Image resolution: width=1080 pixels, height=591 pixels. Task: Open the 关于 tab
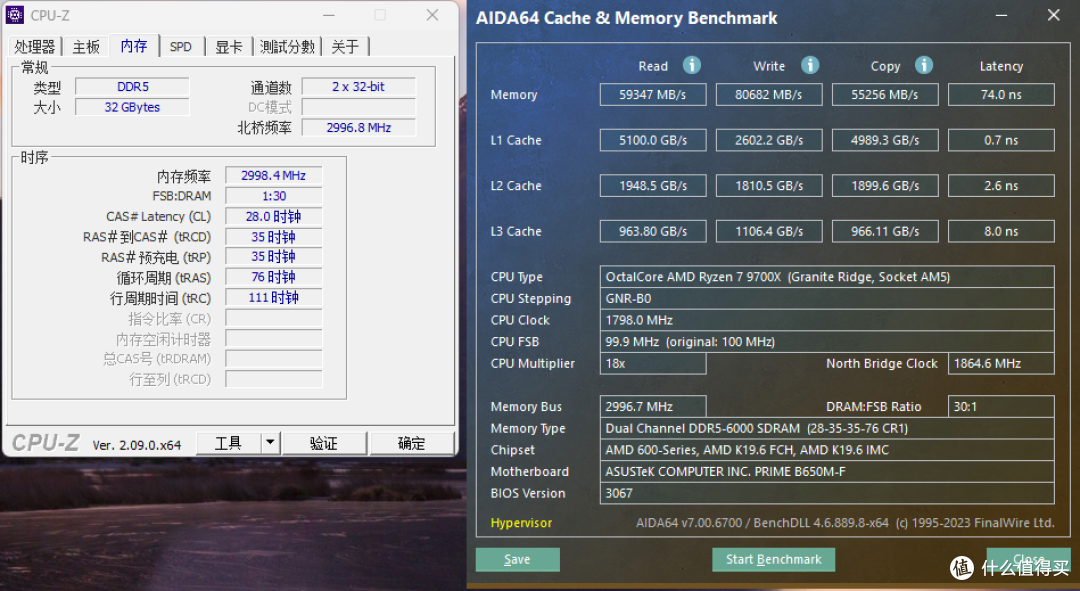pos(345,47)
